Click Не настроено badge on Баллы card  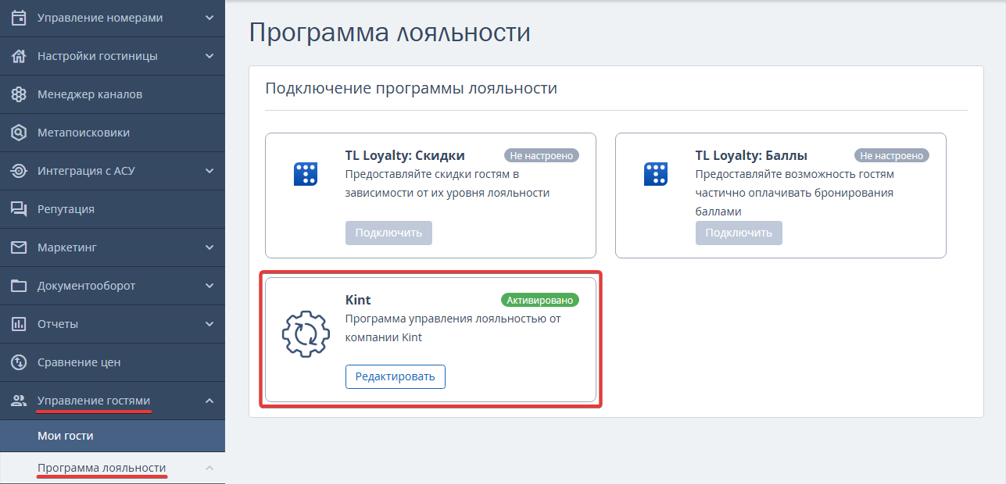click(891, 155)
